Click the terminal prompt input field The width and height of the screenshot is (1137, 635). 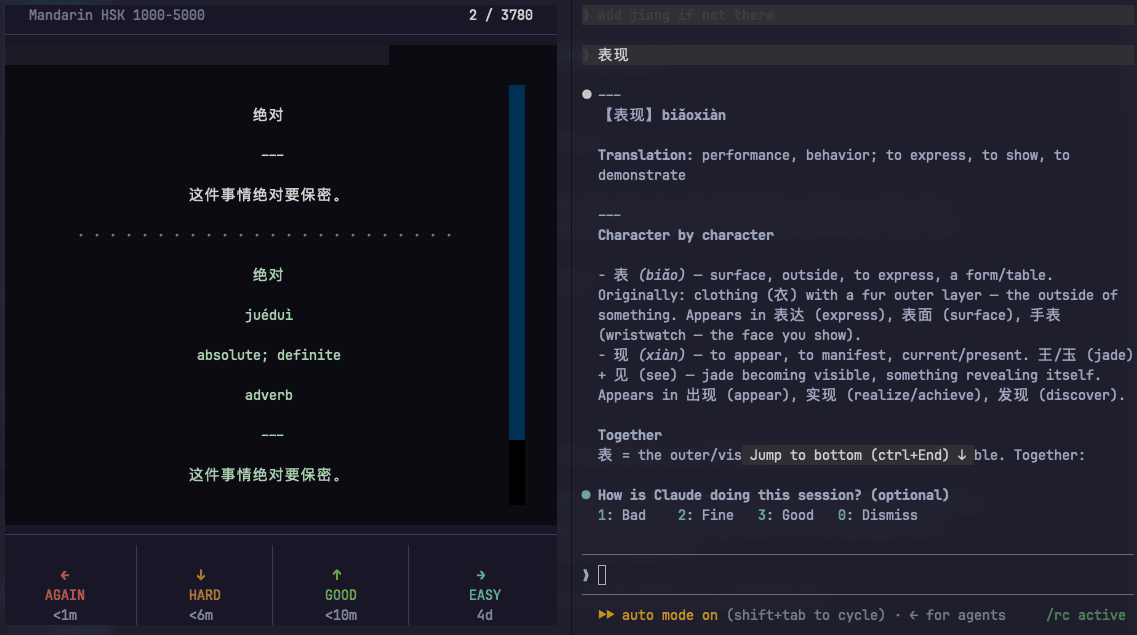[x=858, y=575]
